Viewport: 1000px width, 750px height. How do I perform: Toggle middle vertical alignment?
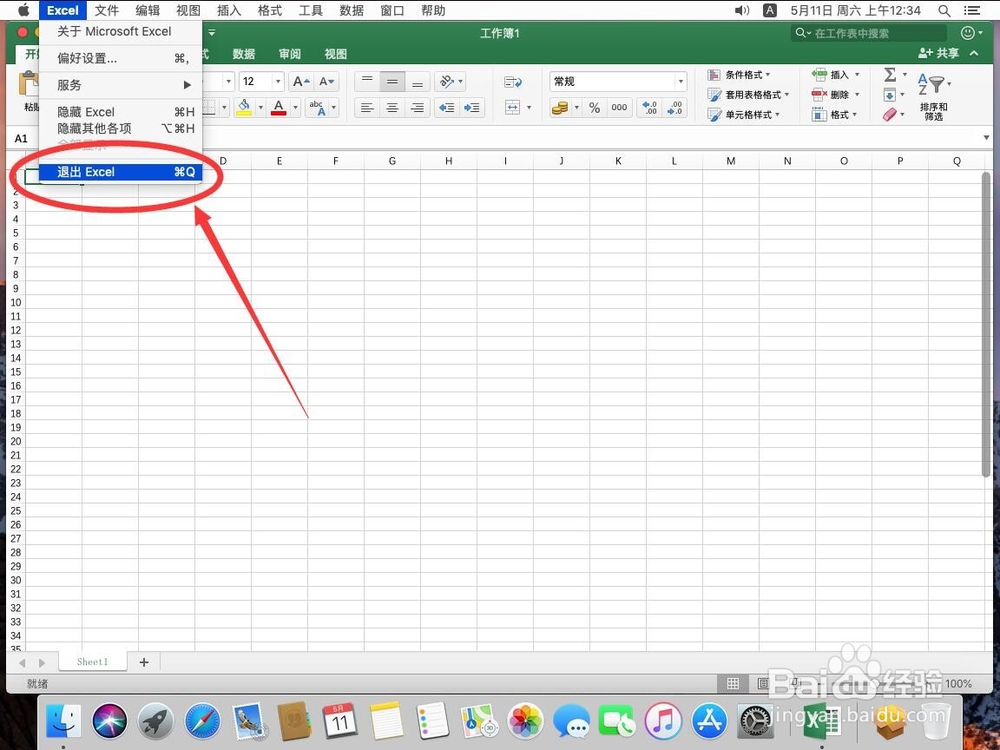pos(392,82)
